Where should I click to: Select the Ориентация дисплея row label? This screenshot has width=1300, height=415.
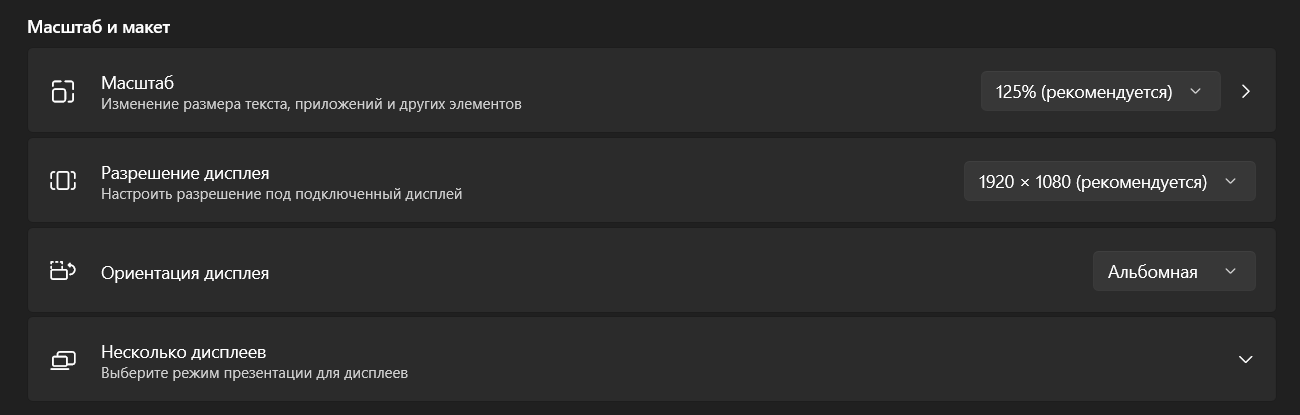(x=185, y=272)
